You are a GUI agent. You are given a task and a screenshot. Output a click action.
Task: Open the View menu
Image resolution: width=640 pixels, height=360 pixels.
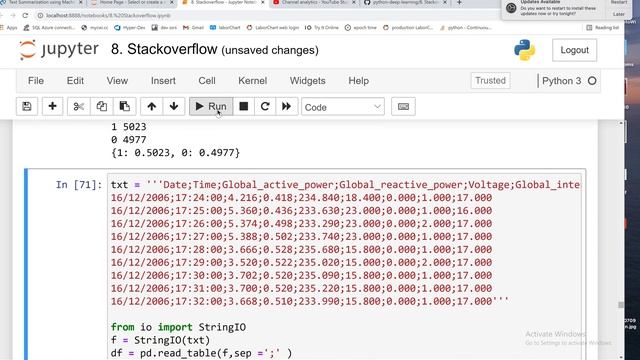tap(117, 81)
